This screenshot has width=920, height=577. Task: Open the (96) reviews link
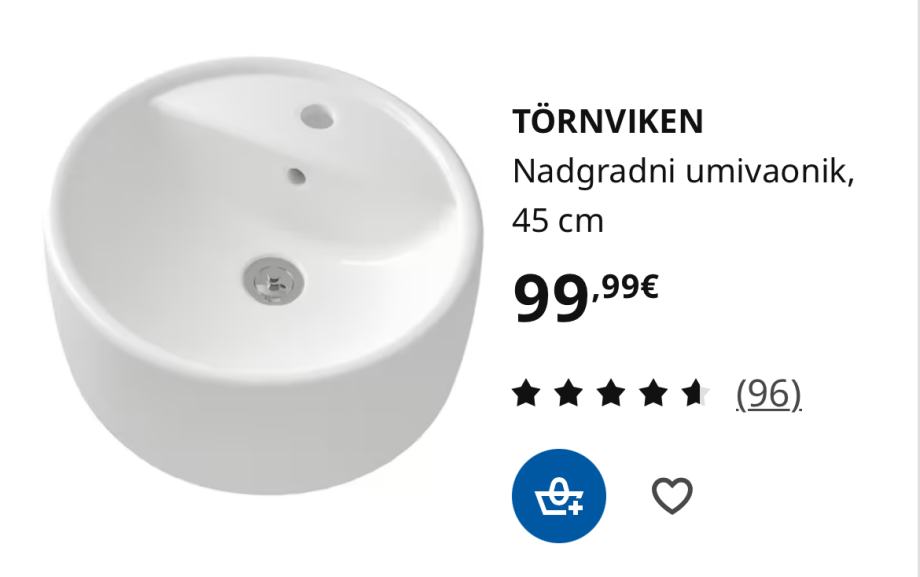click(769, 393)
